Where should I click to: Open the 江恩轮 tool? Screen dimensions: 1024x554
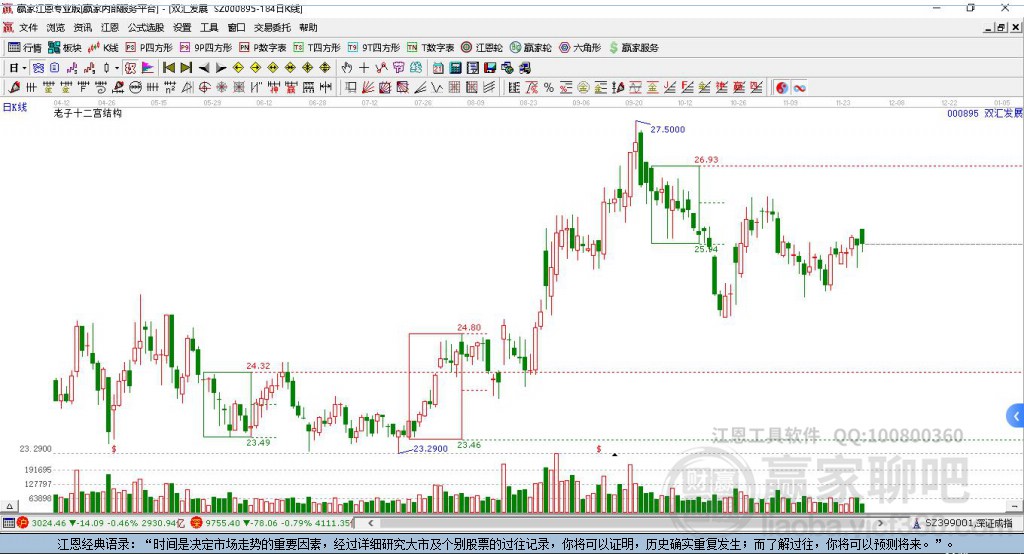coord(482,48)
